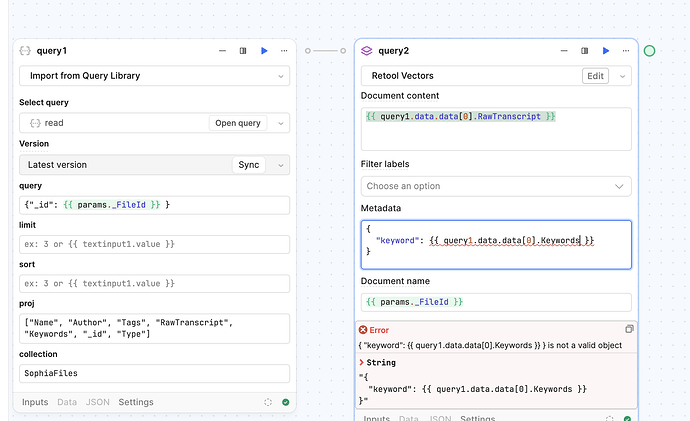Click the Document content code field
Image resolution: width=690 pixels, height=421 pixels.
[496, 129]
